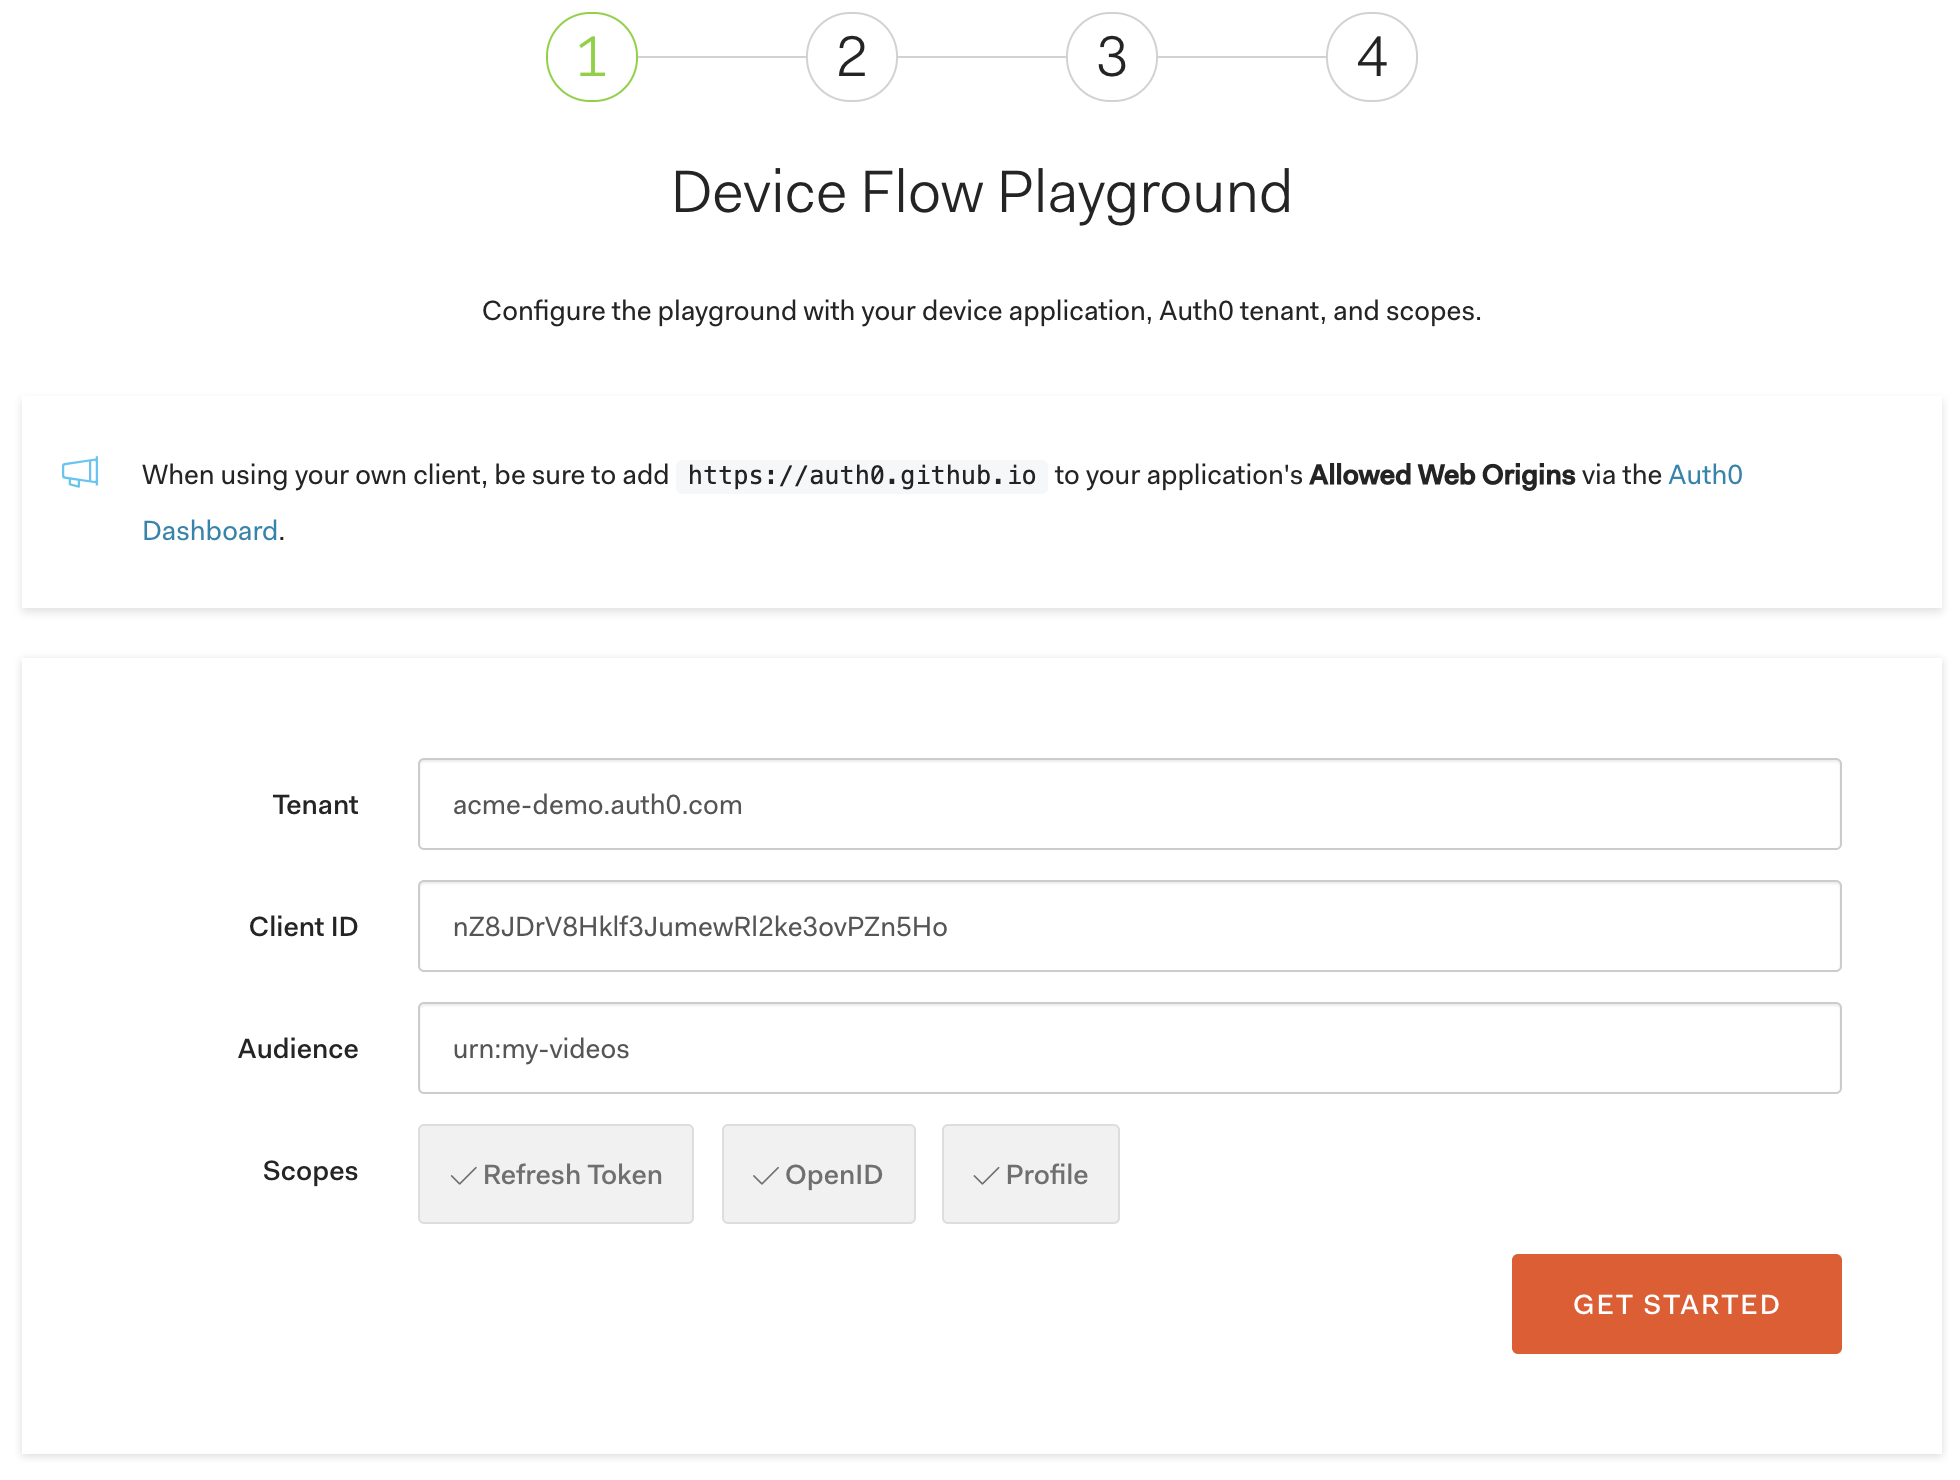This screenshot has height=1480, width=1960.
Task: Click the Device Flow Playground heading
Action: (981, 192)
